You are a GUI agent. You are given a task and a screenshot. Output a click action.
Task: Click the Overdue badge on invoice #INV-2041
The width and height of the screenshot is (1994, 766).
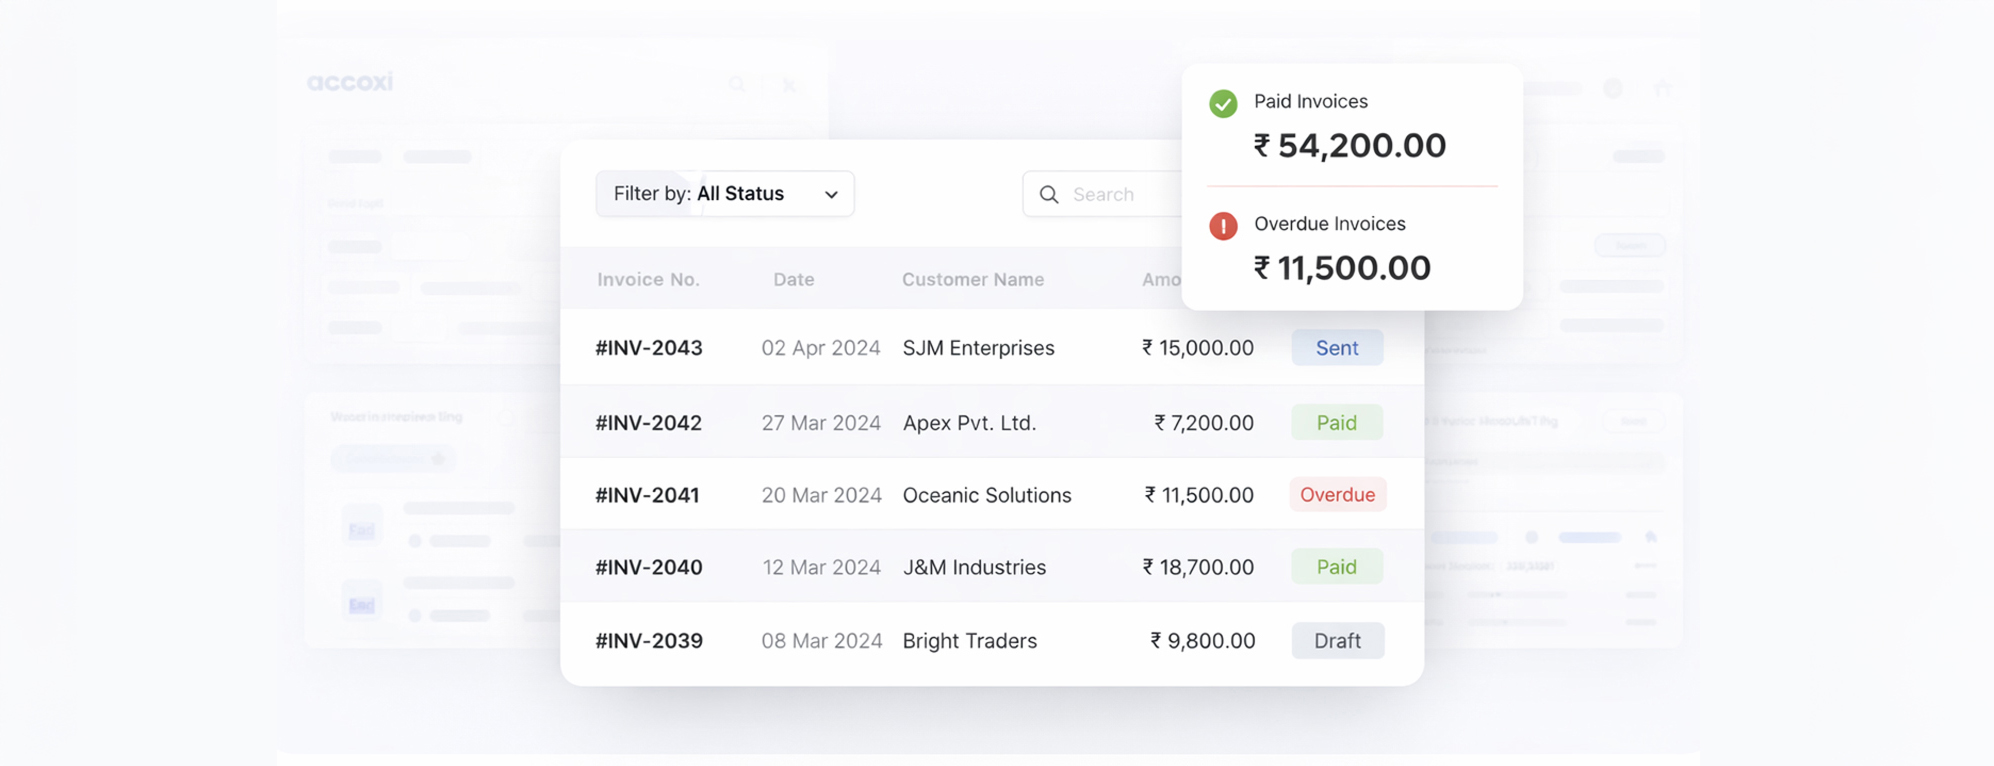click(x=1337, y=494)
